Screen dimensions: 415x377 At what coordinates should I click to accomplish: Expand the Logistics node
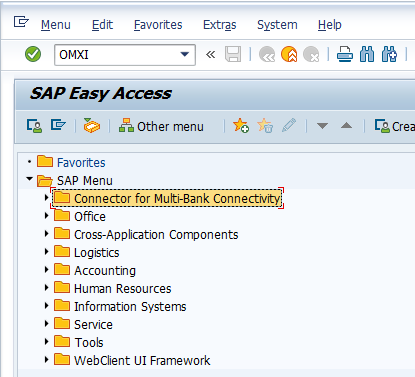[x=47, y=252]
